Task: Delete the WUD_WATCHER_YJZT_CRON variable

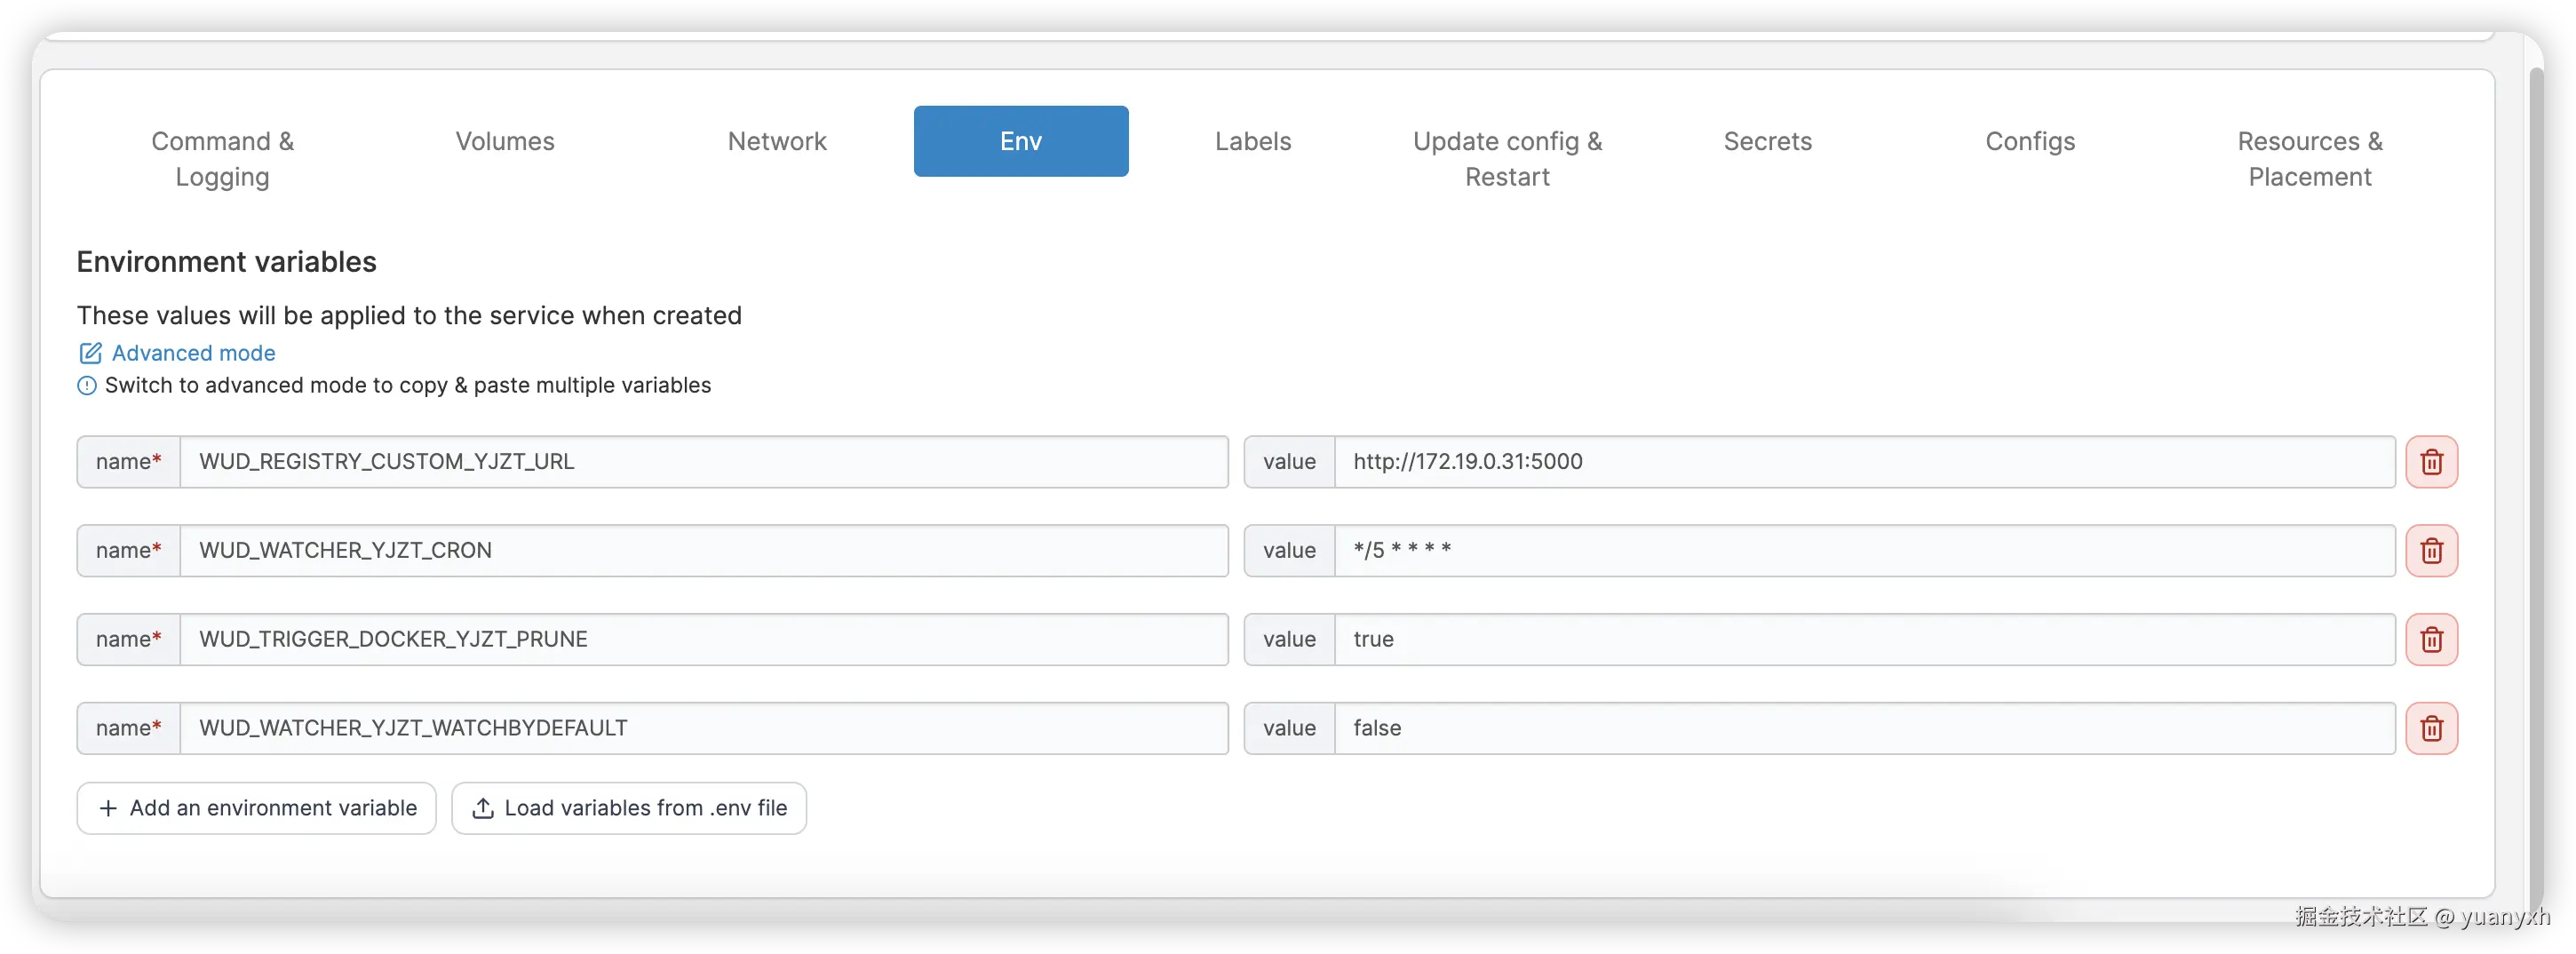Action: pos(2432,550)
